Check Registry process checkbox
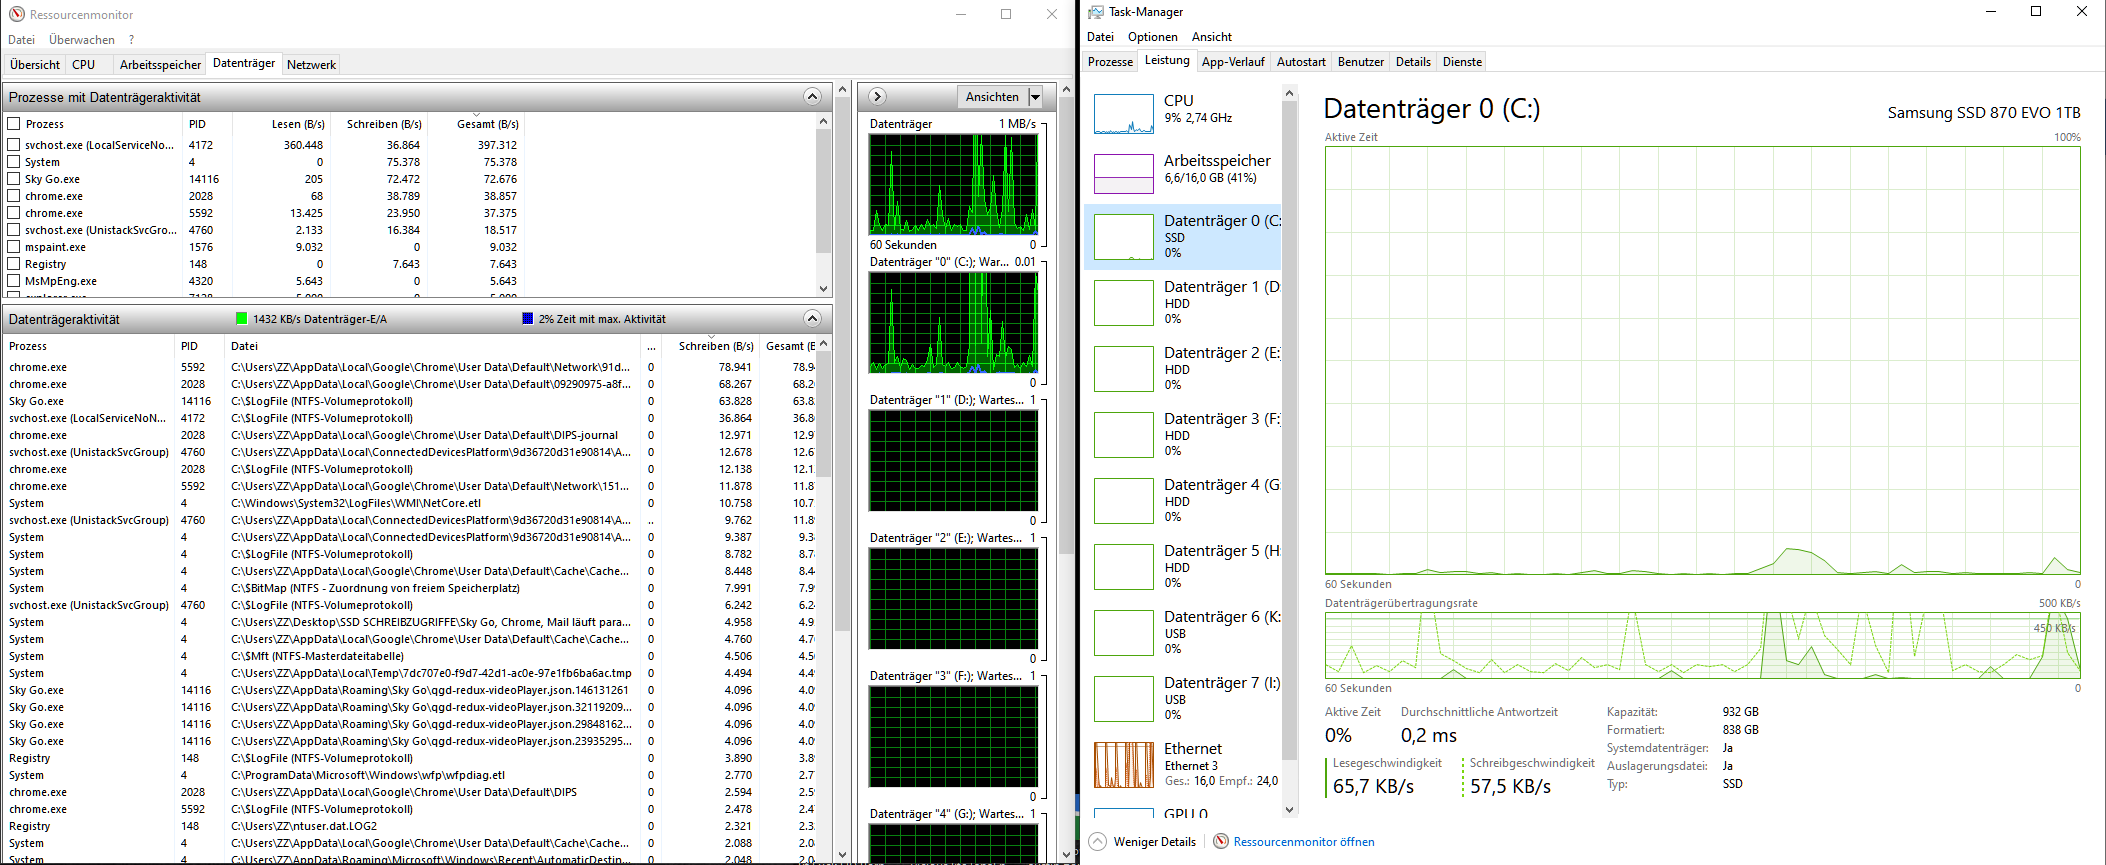This screenshot has height=865, width=2106. [14, 264]
